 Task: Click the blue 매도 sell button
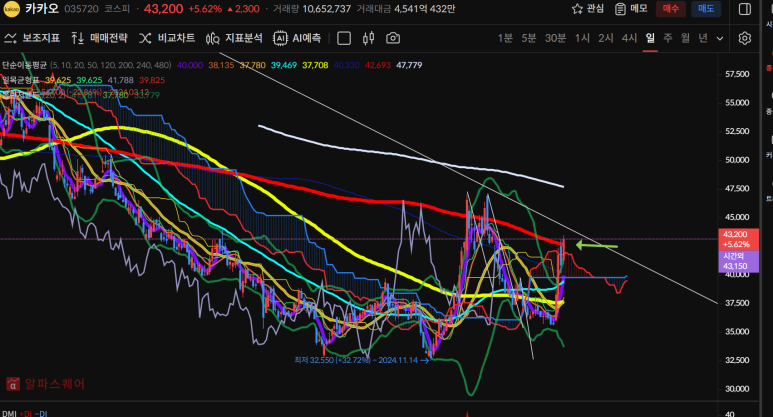(x=706, y=9)
